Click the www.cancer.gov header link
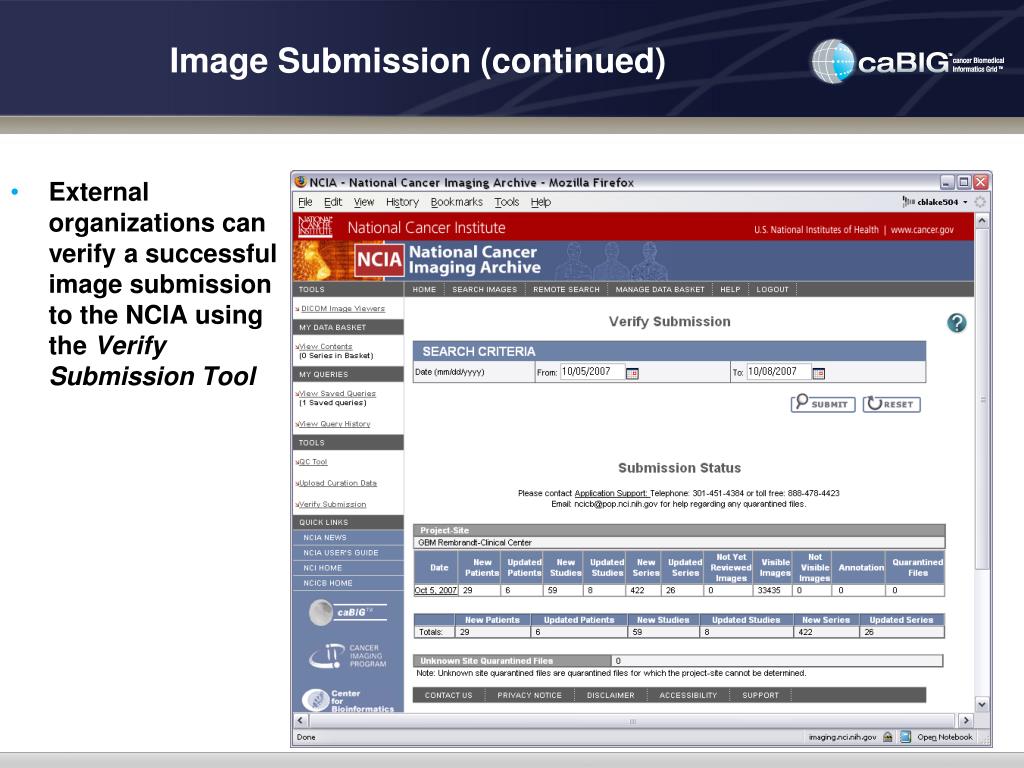This screenshot has width=1024, height=768. pos(922,230)
